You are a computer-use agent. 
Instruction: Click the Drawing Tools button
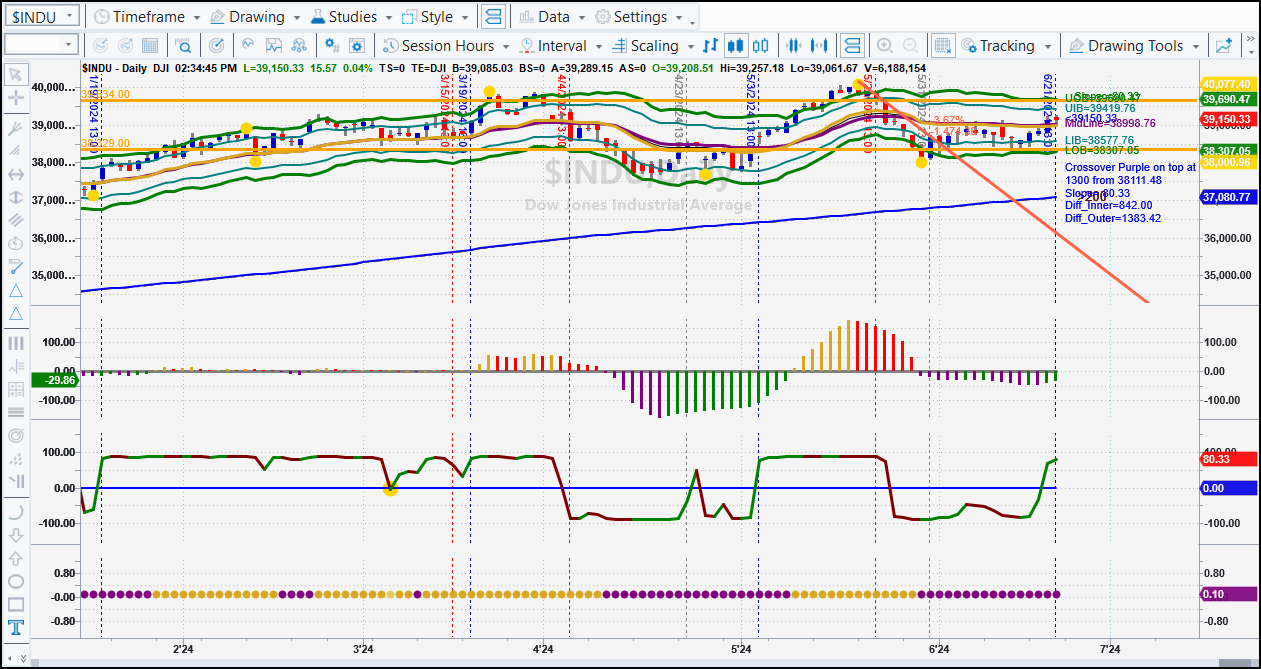tap(1126, 46)
